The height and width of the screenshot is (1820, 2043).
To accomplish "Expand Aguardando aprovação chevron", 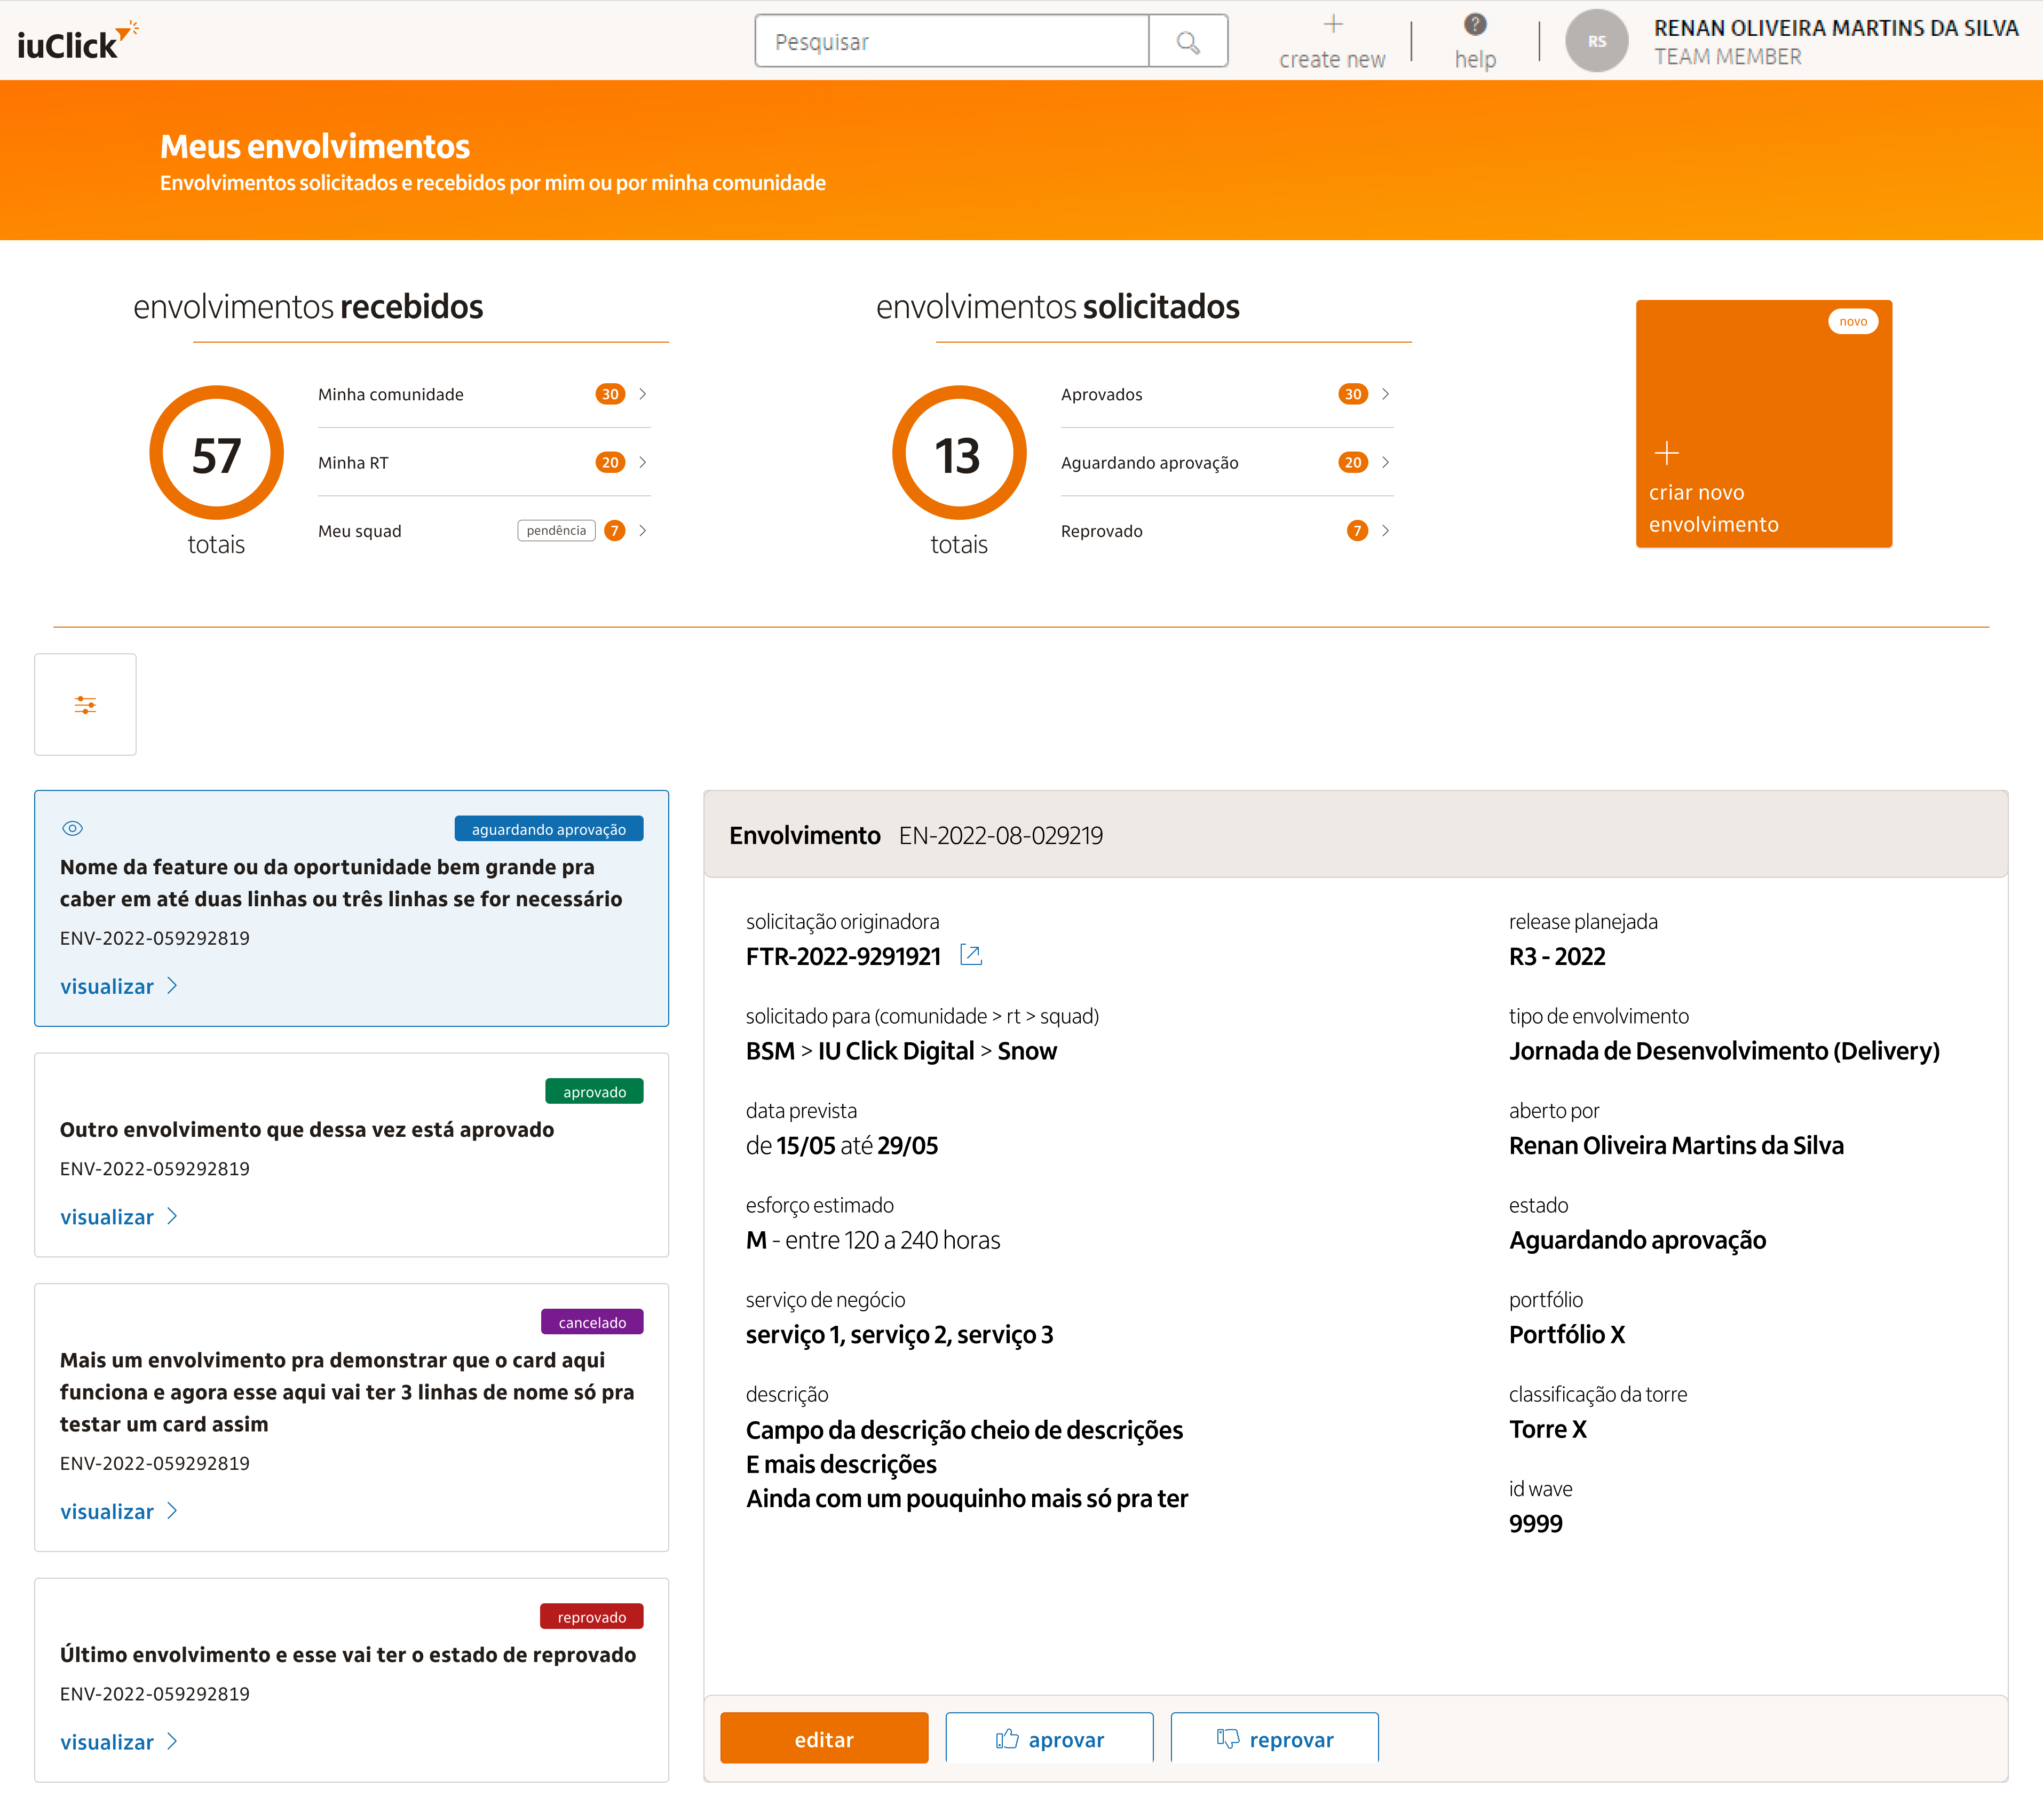I will click(x=1385, y=462).
